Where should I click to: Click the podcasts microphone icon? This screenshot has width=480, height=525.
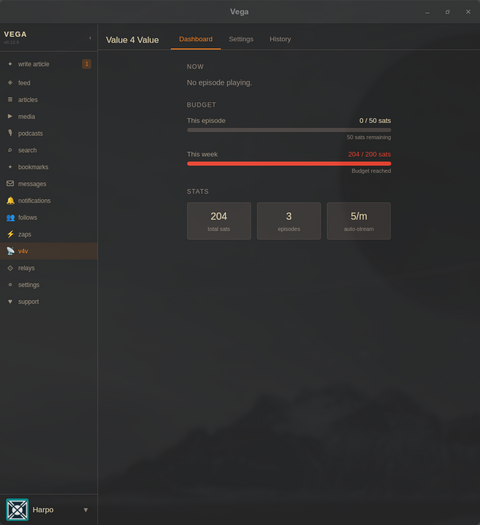coord(10,133)
